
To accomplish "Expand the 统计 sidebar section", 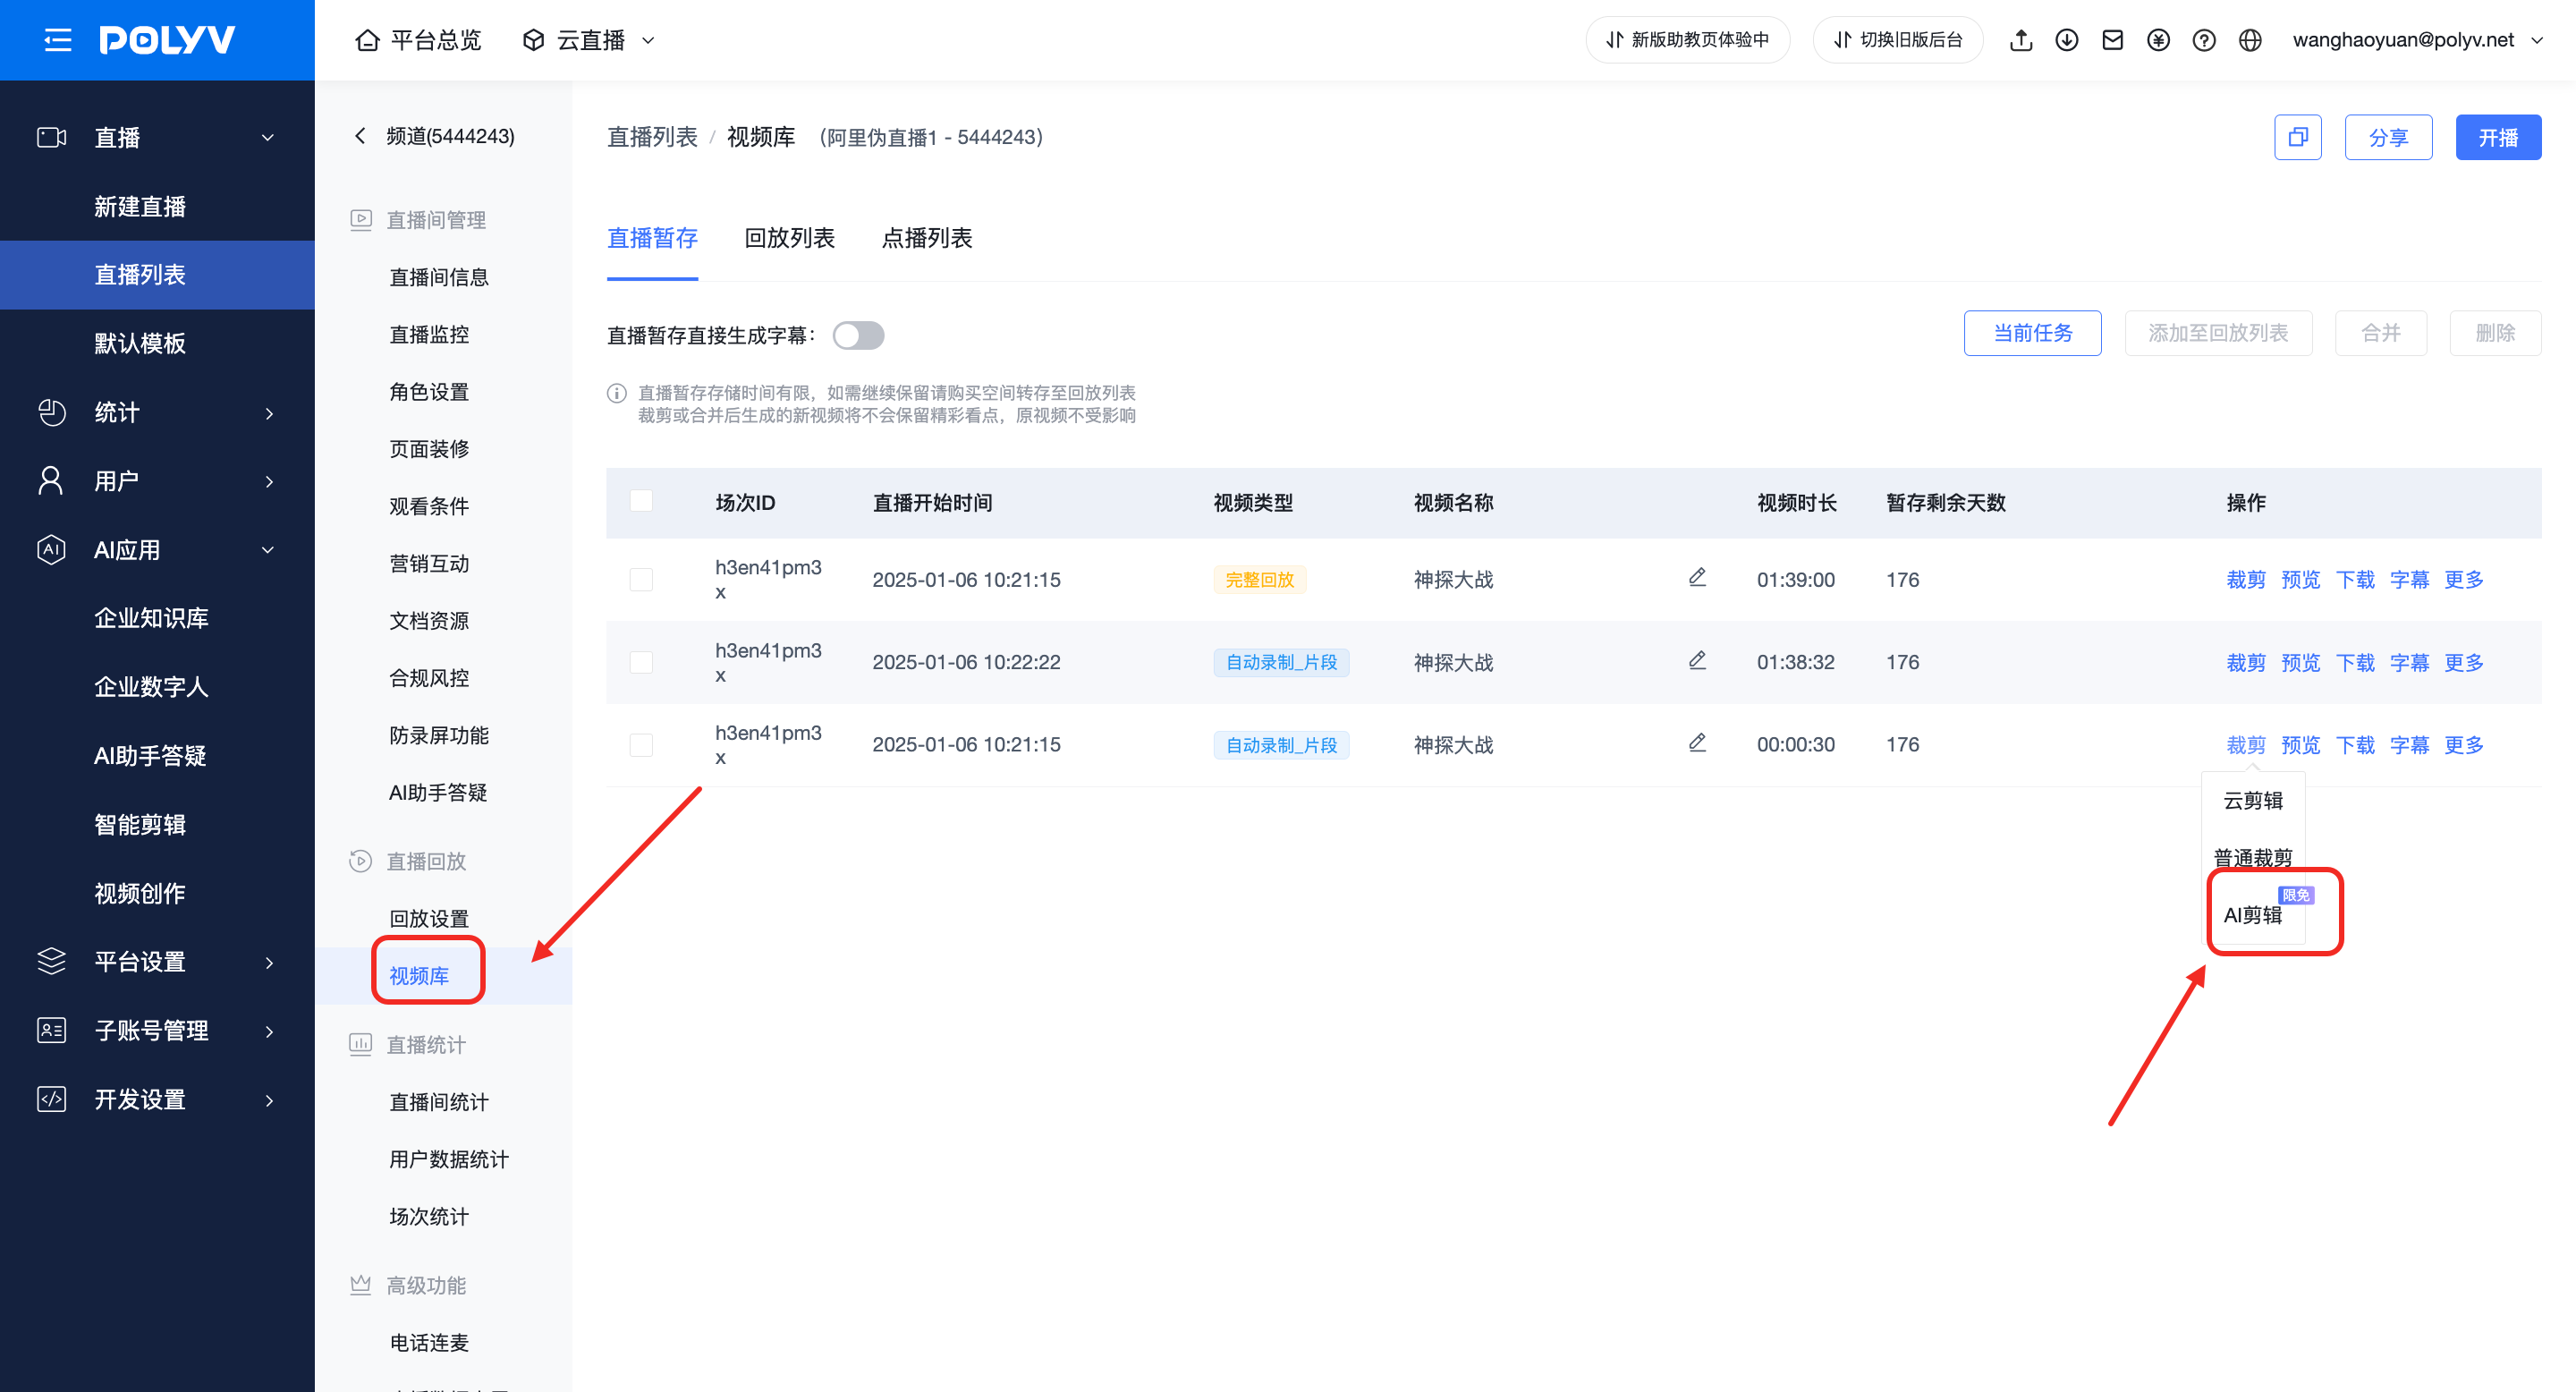I will point(157,412).
